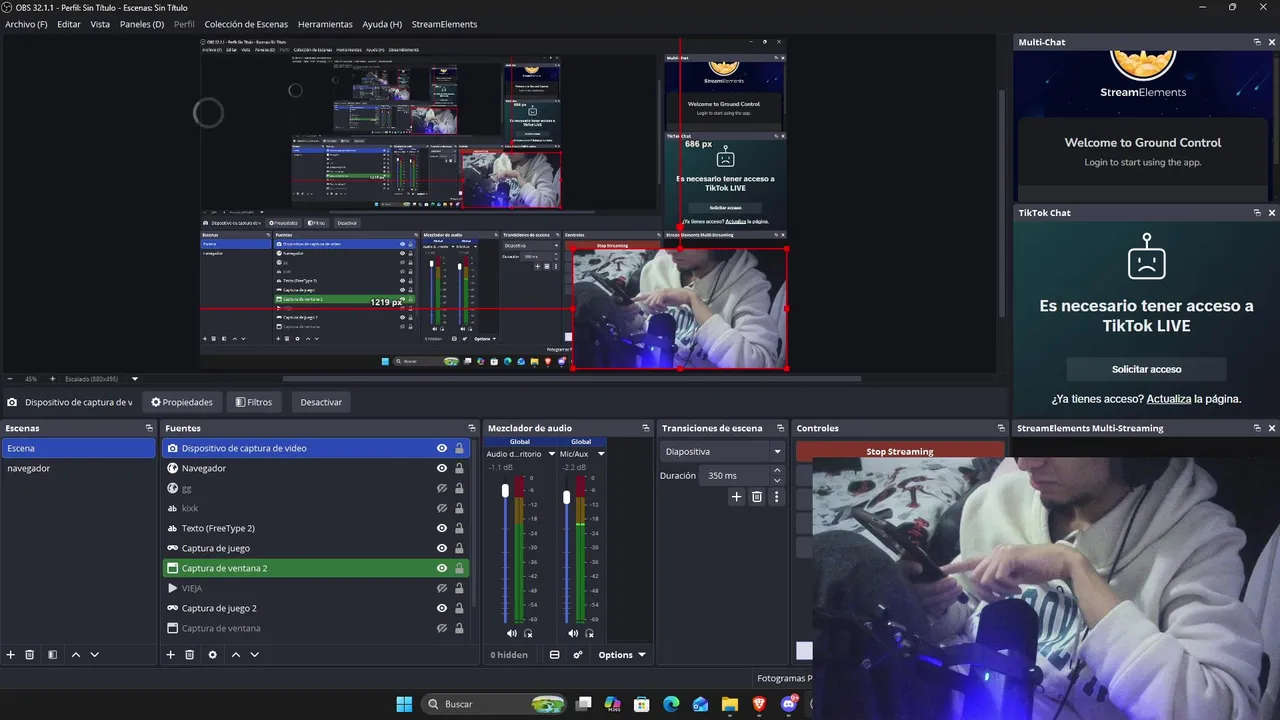The image size is (1280, 720).
Task: Hide the Captura de ventana 2 source
Action: click(x=442, y=568)
